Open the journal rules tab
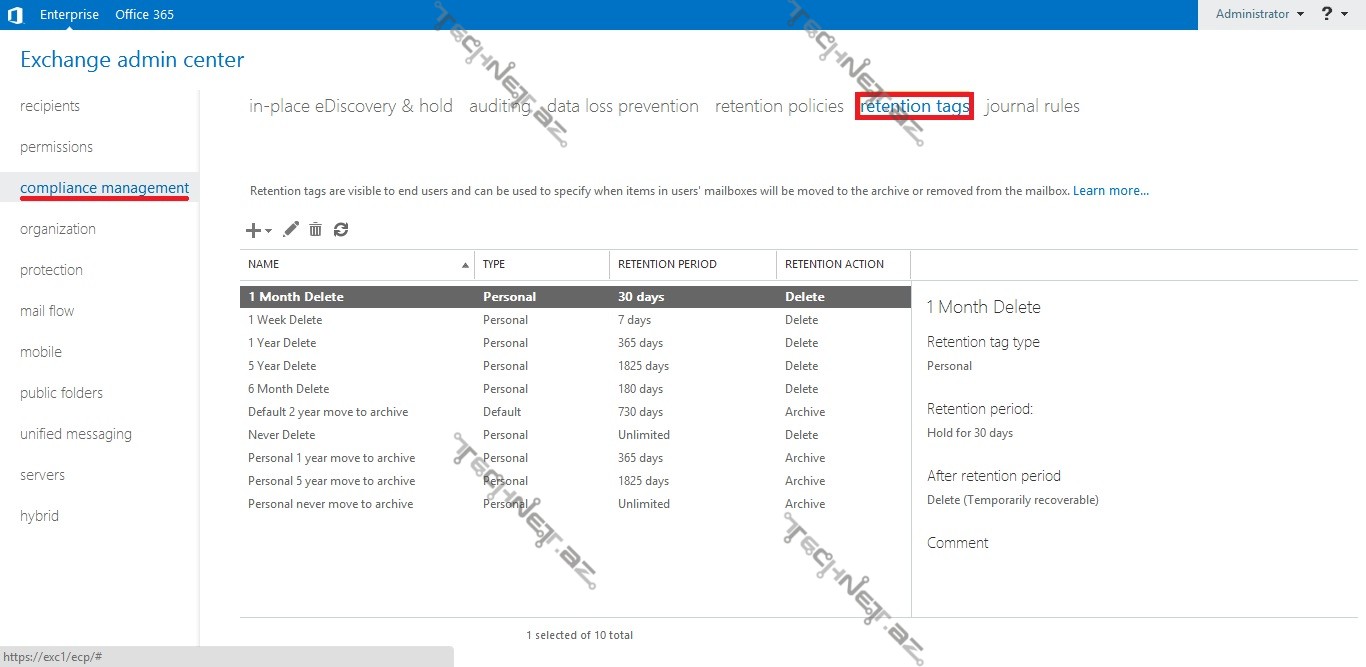 click(x=1032, y=106)
